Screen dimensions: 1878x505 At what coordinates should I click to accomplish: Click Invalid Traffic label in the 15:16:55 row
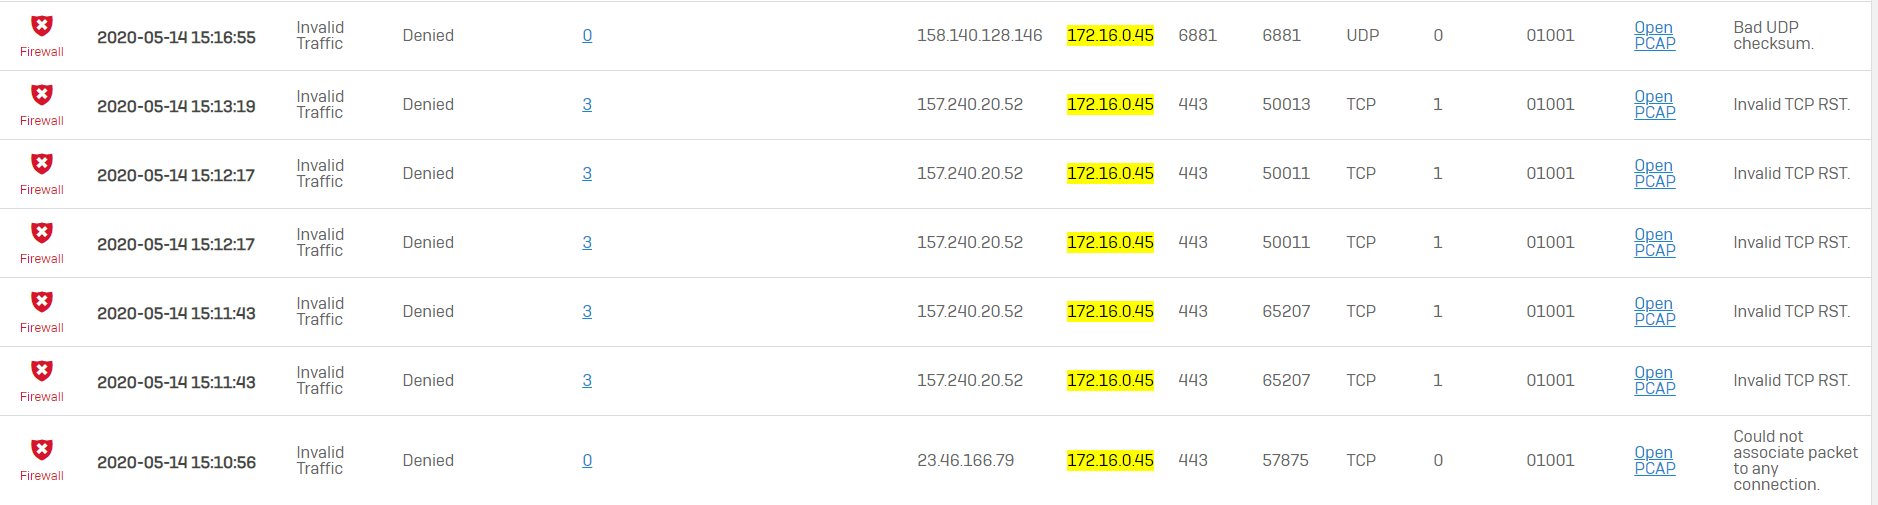(x=320, y=35)
